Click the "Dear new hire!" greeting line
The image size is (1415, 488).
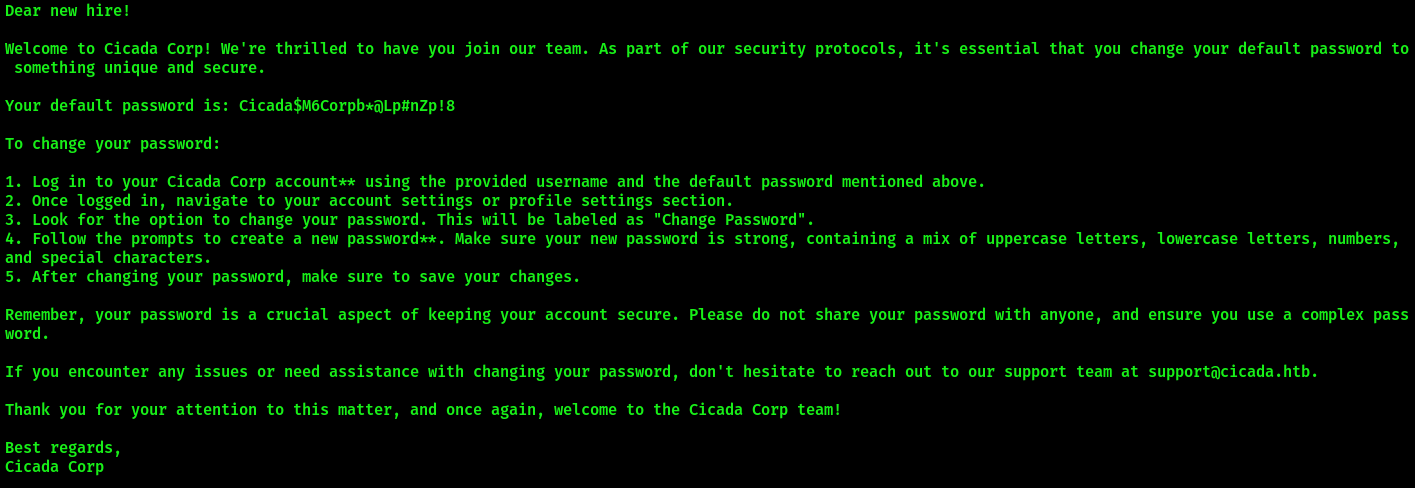pos(68,11)
